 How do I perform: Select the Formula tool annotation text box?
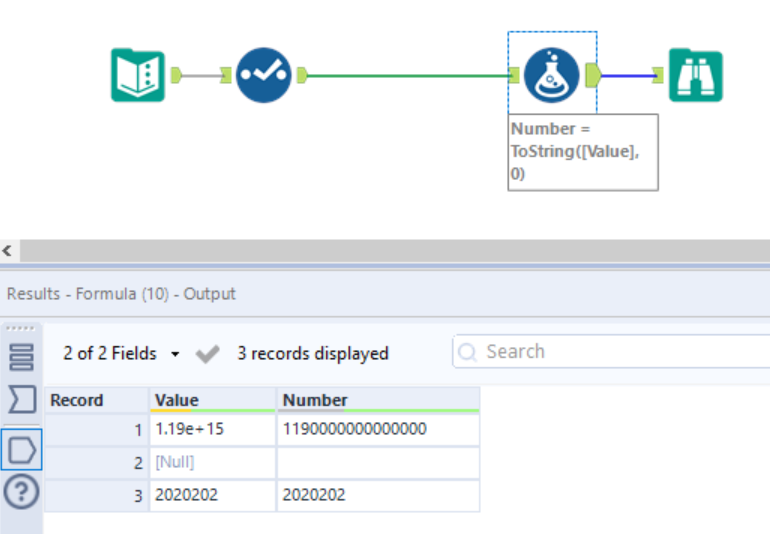pyautogui.click(x=582, y=151)
